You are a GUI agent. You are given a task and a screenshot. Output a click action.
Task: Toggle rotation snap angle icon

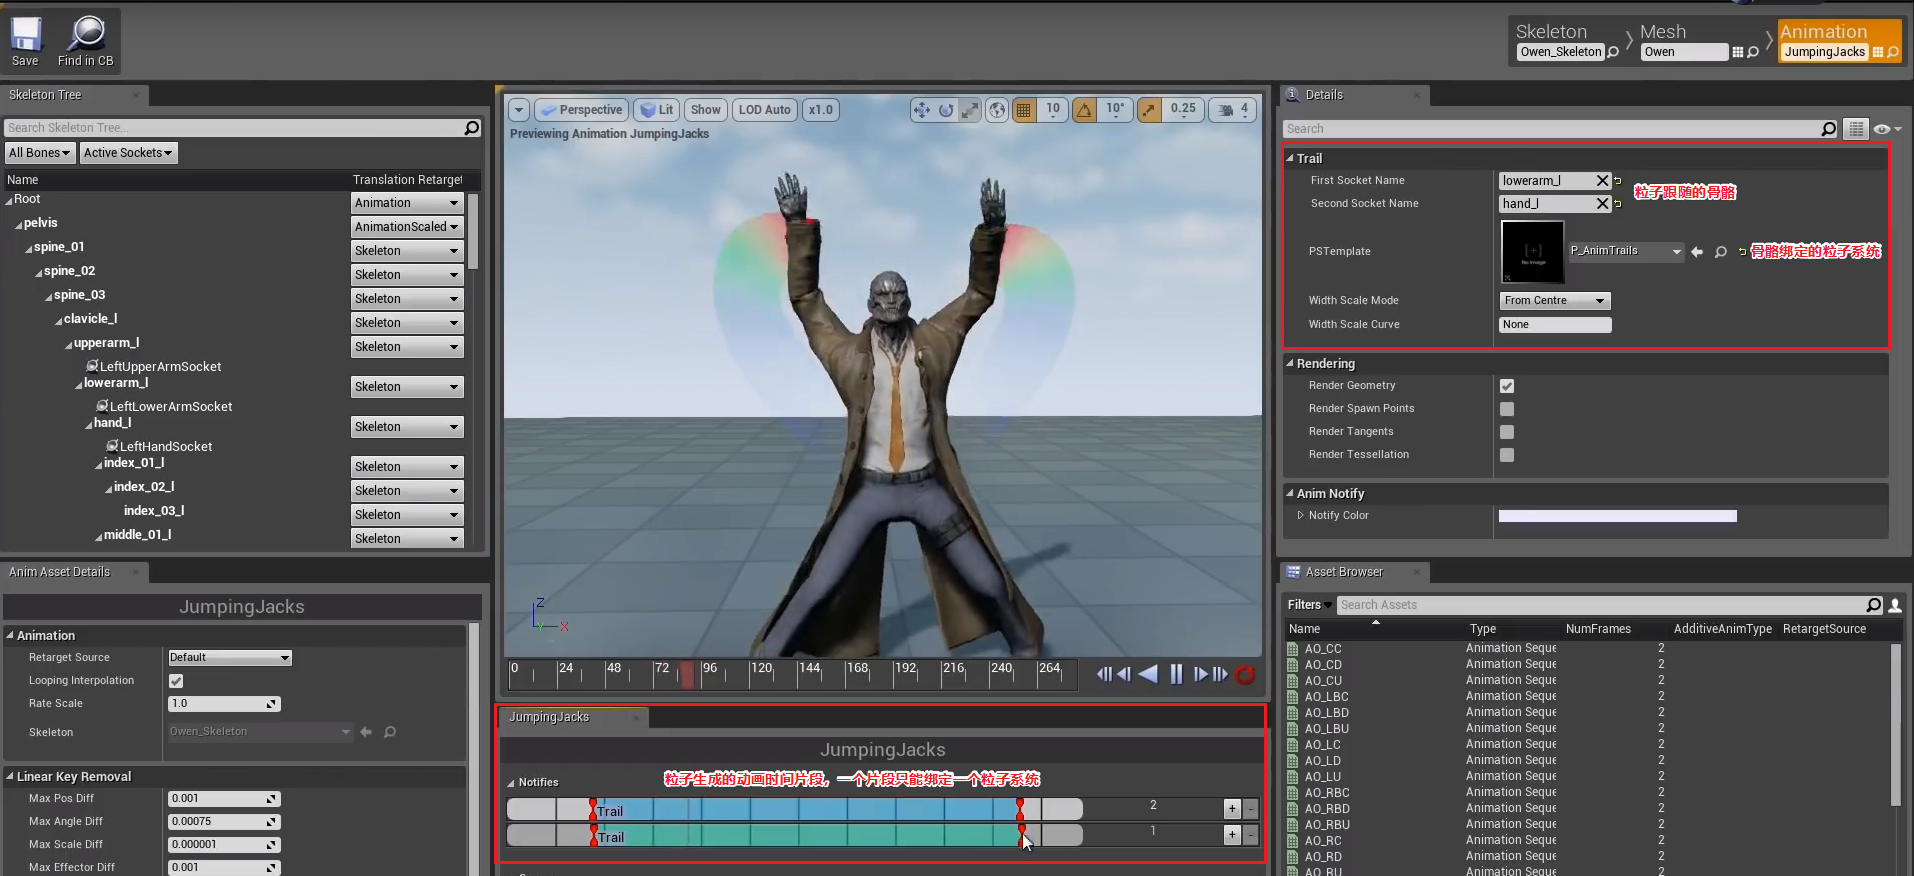[x=1084, y=110]
